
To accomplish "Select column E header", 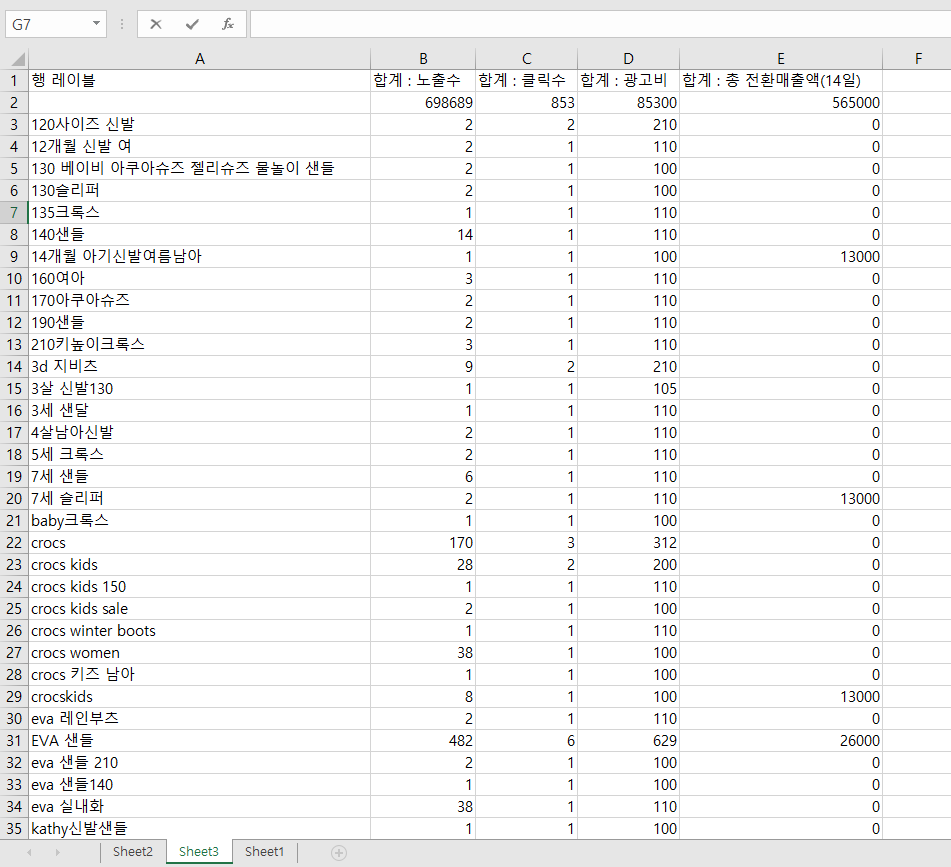I will (x=781, y=59).
